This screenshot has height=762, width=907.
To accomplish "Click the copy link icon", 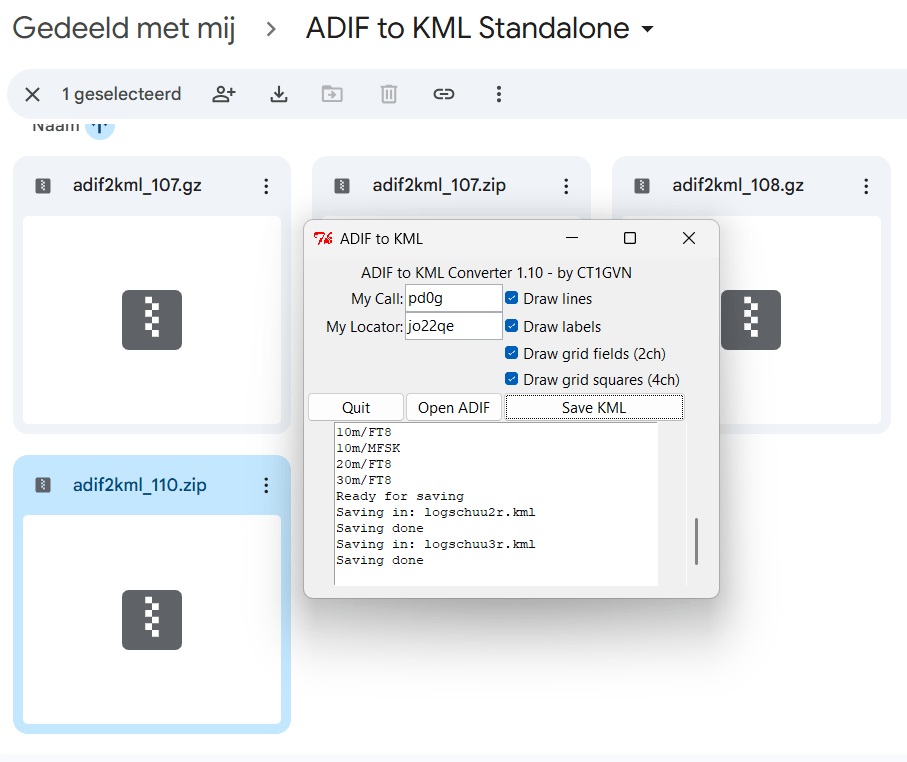I will coord(444,94).
